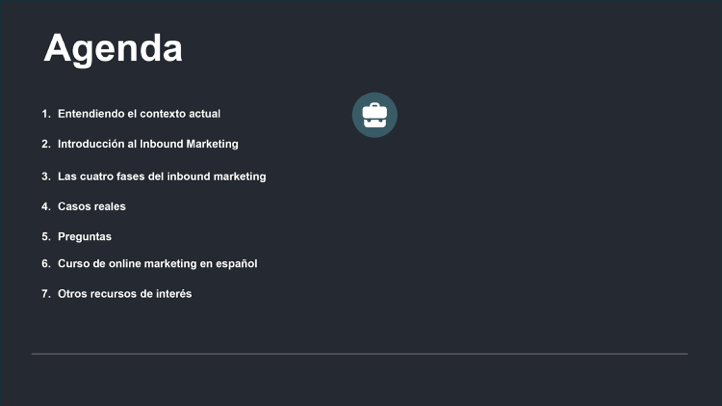Choose Las cuatro fases del inbound marketing
722x406 pixels.
(x=162, y=176)
